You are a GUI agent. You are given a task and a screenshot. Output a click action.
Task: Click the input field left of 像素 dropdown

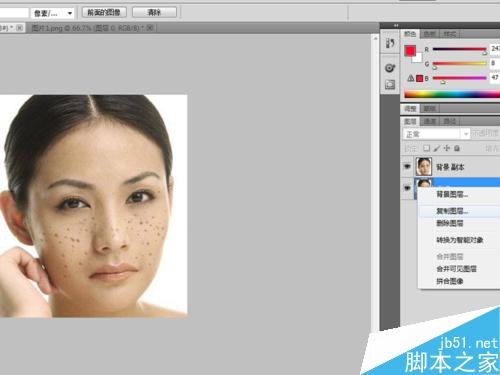(14, 13)
